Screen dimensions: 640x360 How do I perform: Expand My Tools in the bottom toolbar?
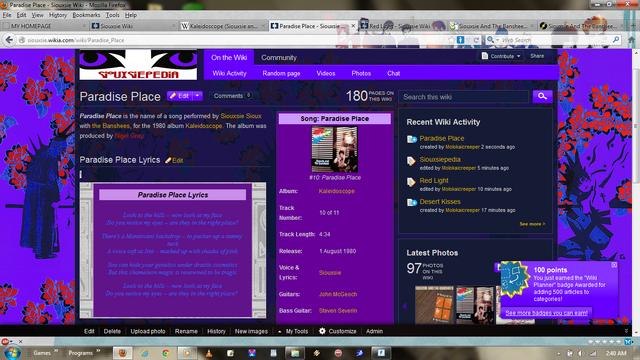tap(293, 331)
